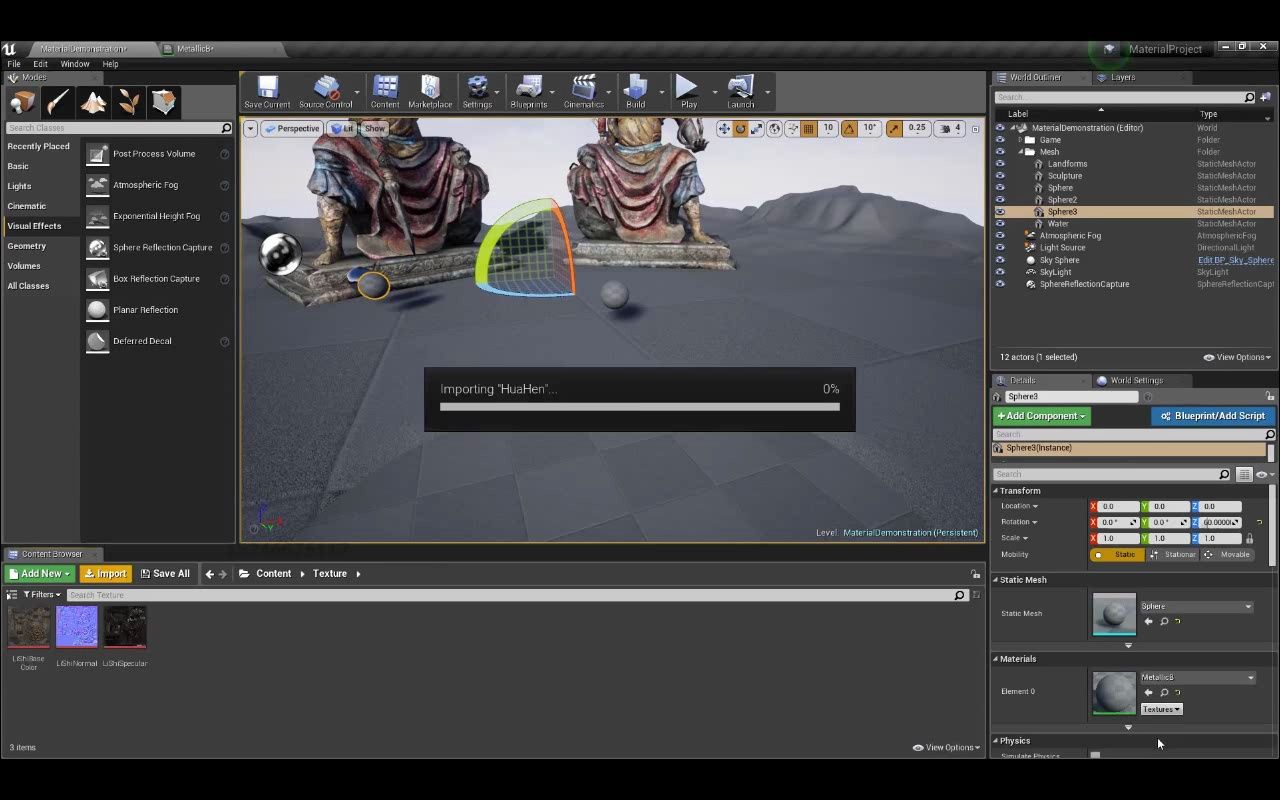Browse to Static Mesh asset magnifier icon
This screenshot has height=800, width=1280.
click(1164, 622)
